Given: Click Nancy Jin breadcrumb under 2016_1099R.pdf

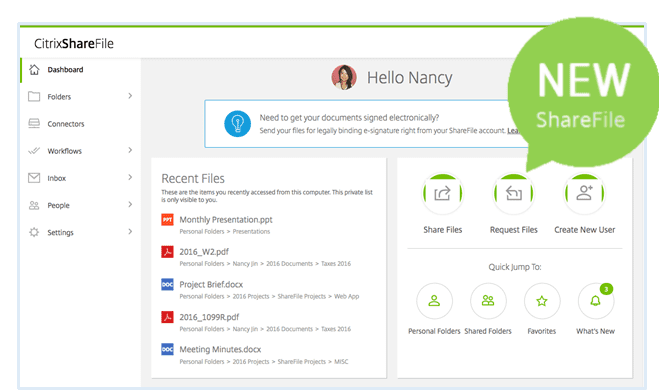Looking at the screenshot, I should pyautogui.click(x=245, y=329).
